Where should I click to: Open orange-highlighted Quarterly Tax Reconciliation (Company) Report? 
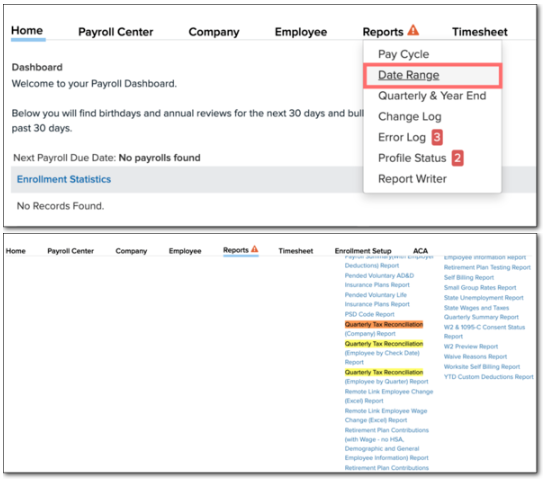point(384,329)
